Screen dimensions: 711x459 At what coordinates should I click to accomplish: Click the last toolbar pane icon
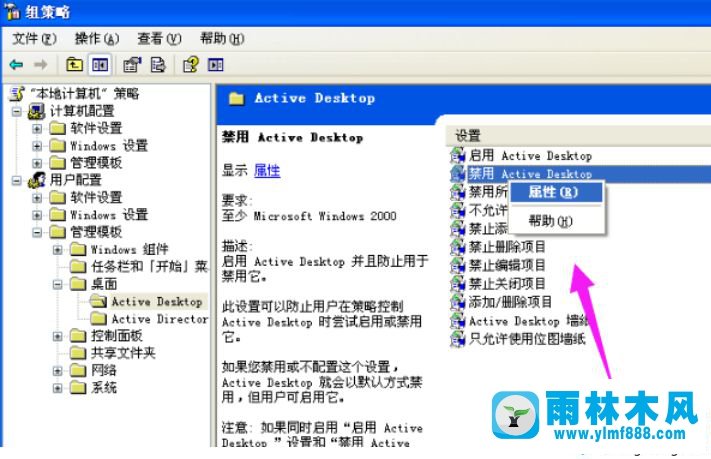[x=216, y=65]
